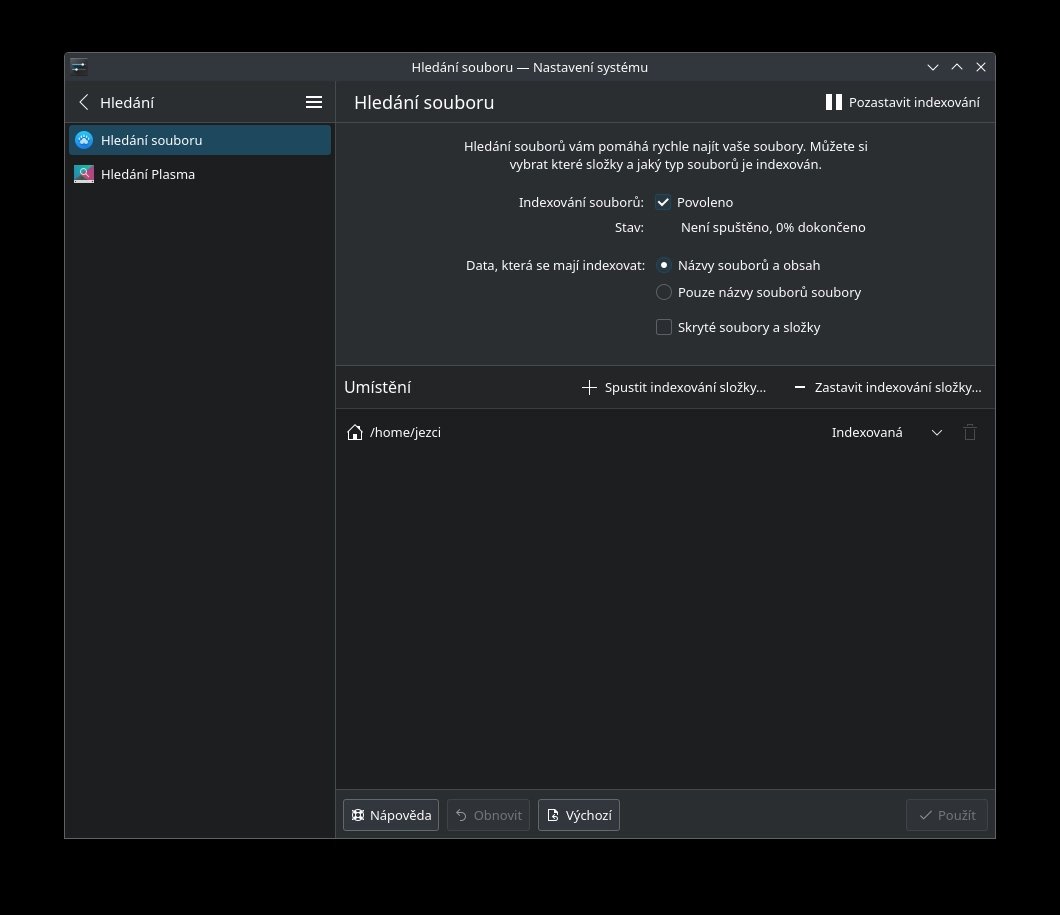Click the Pozastavit indexování button
The width and height of the screenshot is (1060, 915).
tap(902, 102)
